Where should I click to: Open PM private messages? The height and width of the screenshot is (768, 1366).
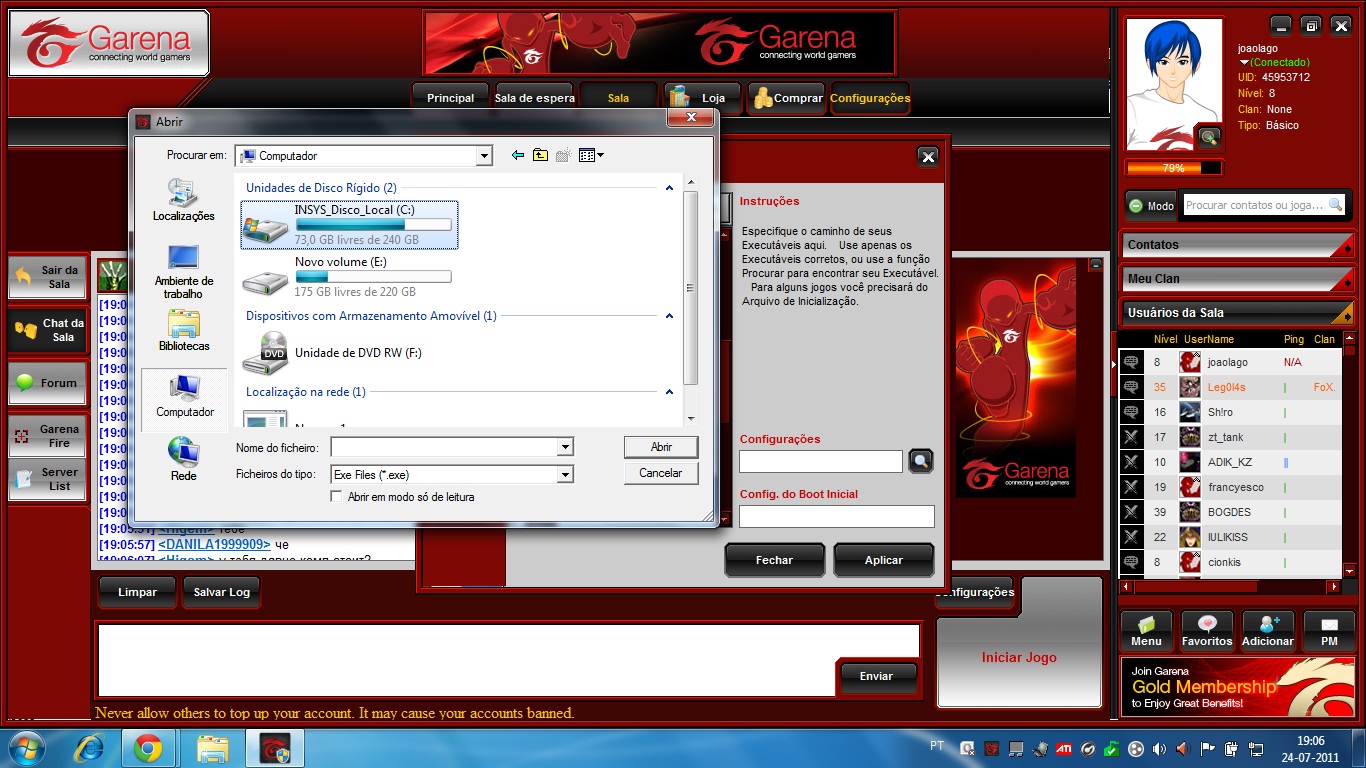coord(1329,630)
